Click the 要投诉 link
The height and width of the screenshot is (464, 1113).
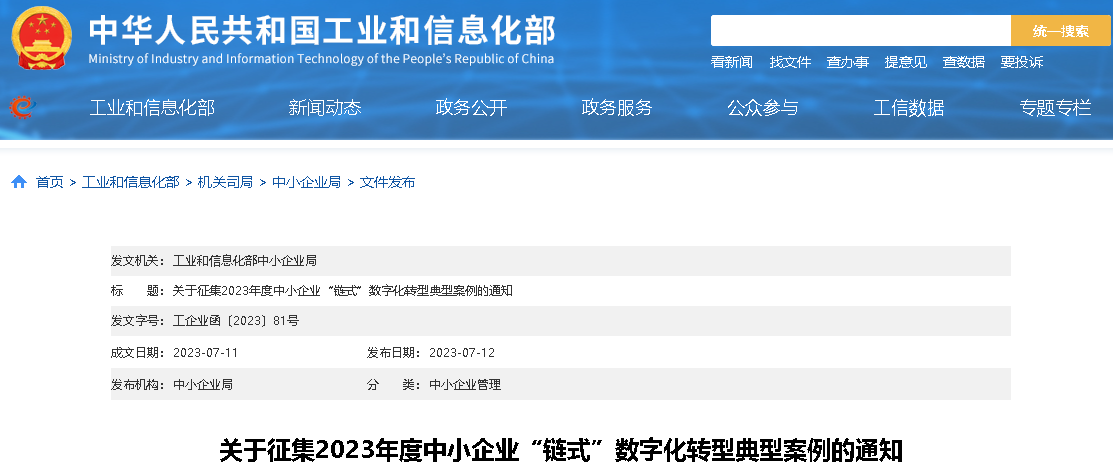pos(1021,62)
